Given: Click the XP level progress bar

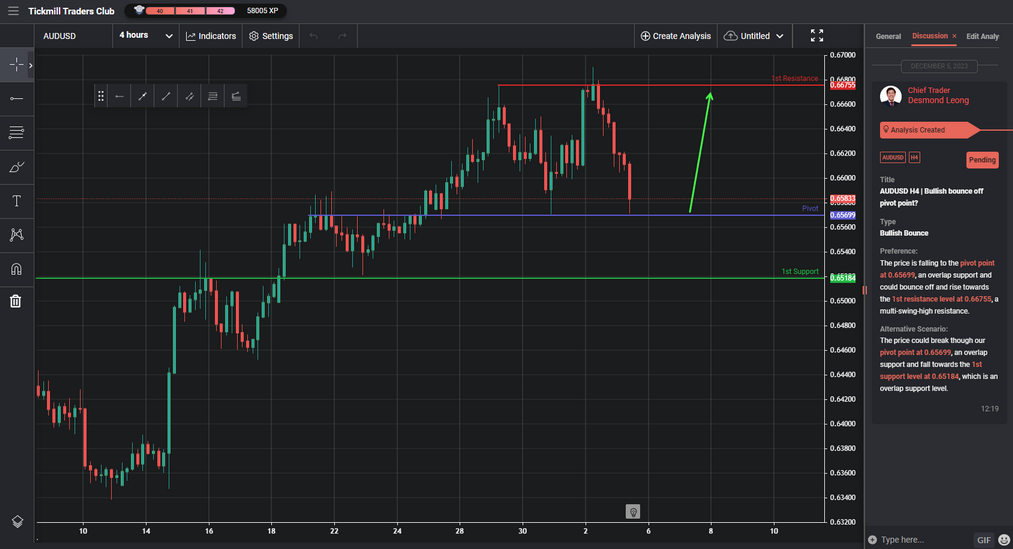Looking at the screenshot, I should (191, 11).
